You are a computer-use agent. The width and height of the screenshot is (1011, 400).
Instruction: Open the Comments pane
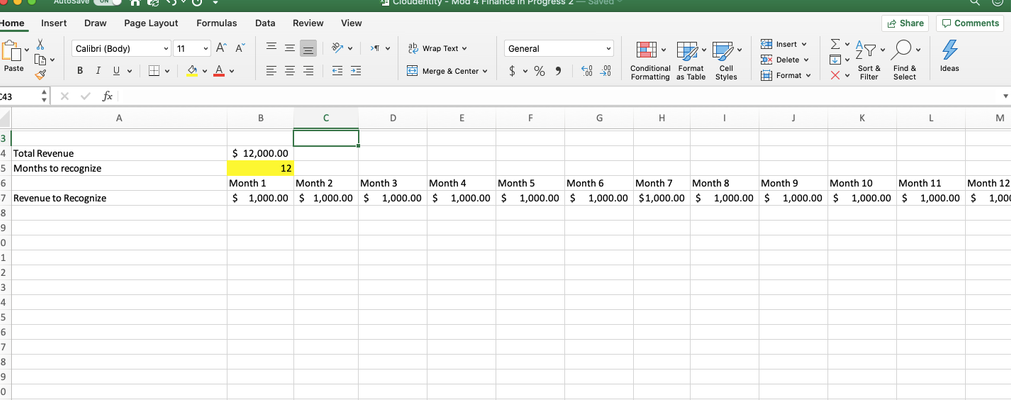(970, 23)
